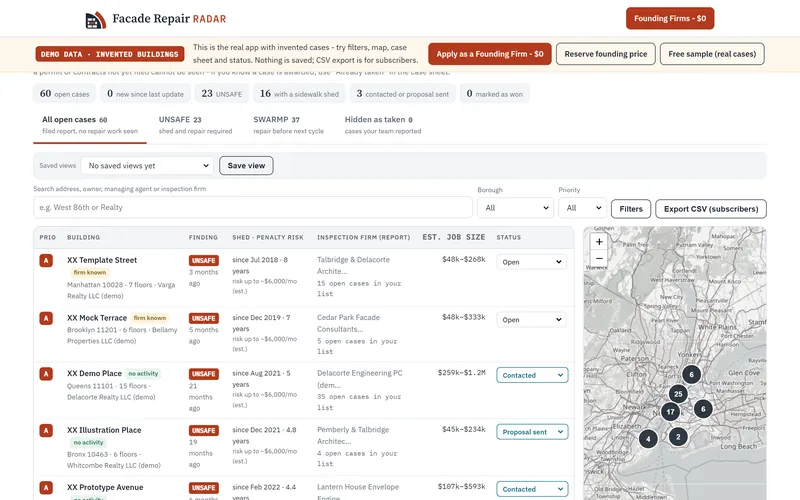Click the $259k–$1.2M job size value
Image resolution: width=800 pixels, height=500 pixels.
click(x=462, y=373)
